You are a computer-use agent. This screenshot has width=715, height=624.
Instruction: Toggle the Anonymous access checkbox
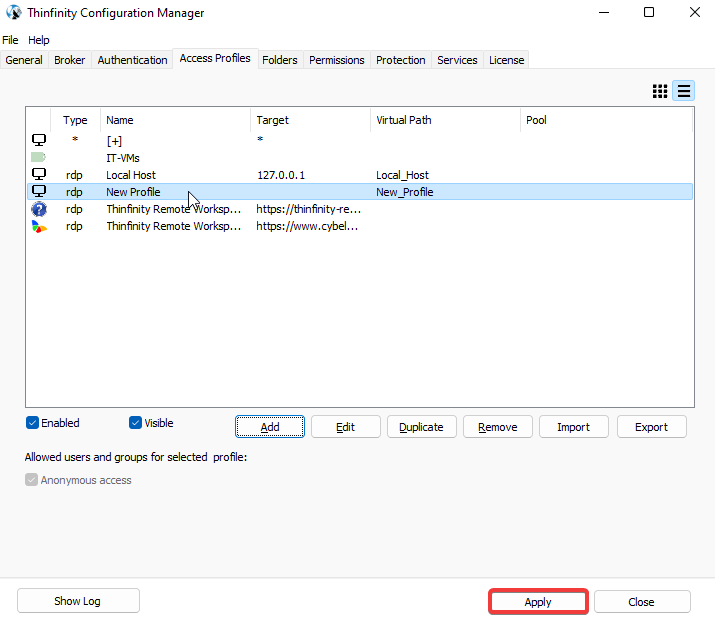31,480
